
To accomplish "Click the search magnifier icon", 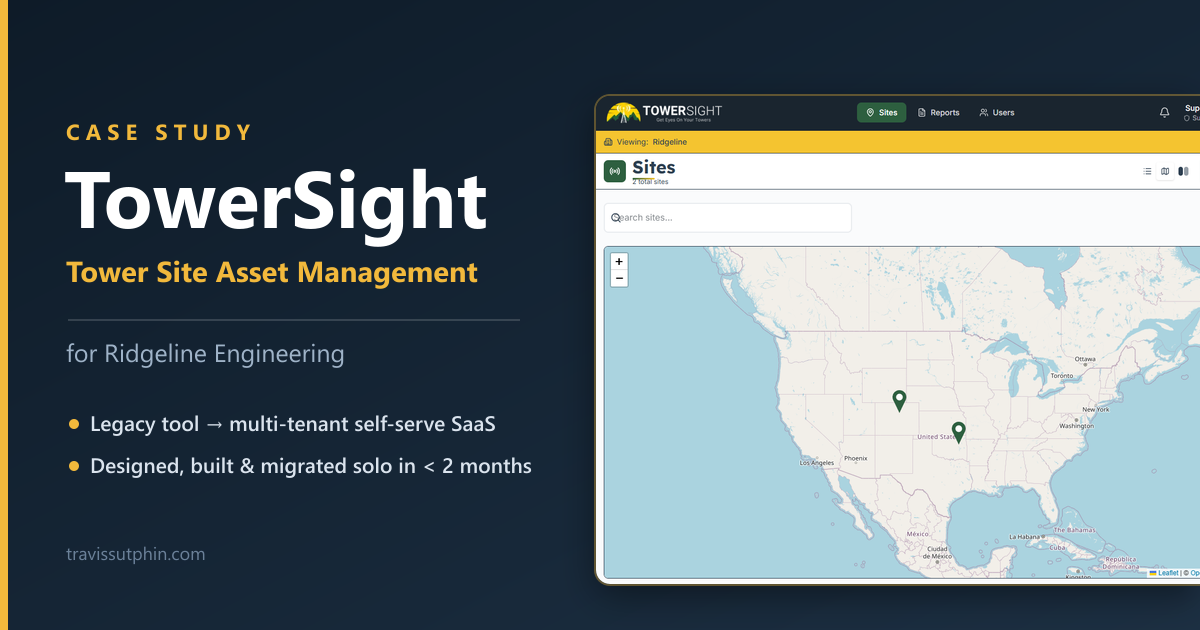I will click(616, 217).
